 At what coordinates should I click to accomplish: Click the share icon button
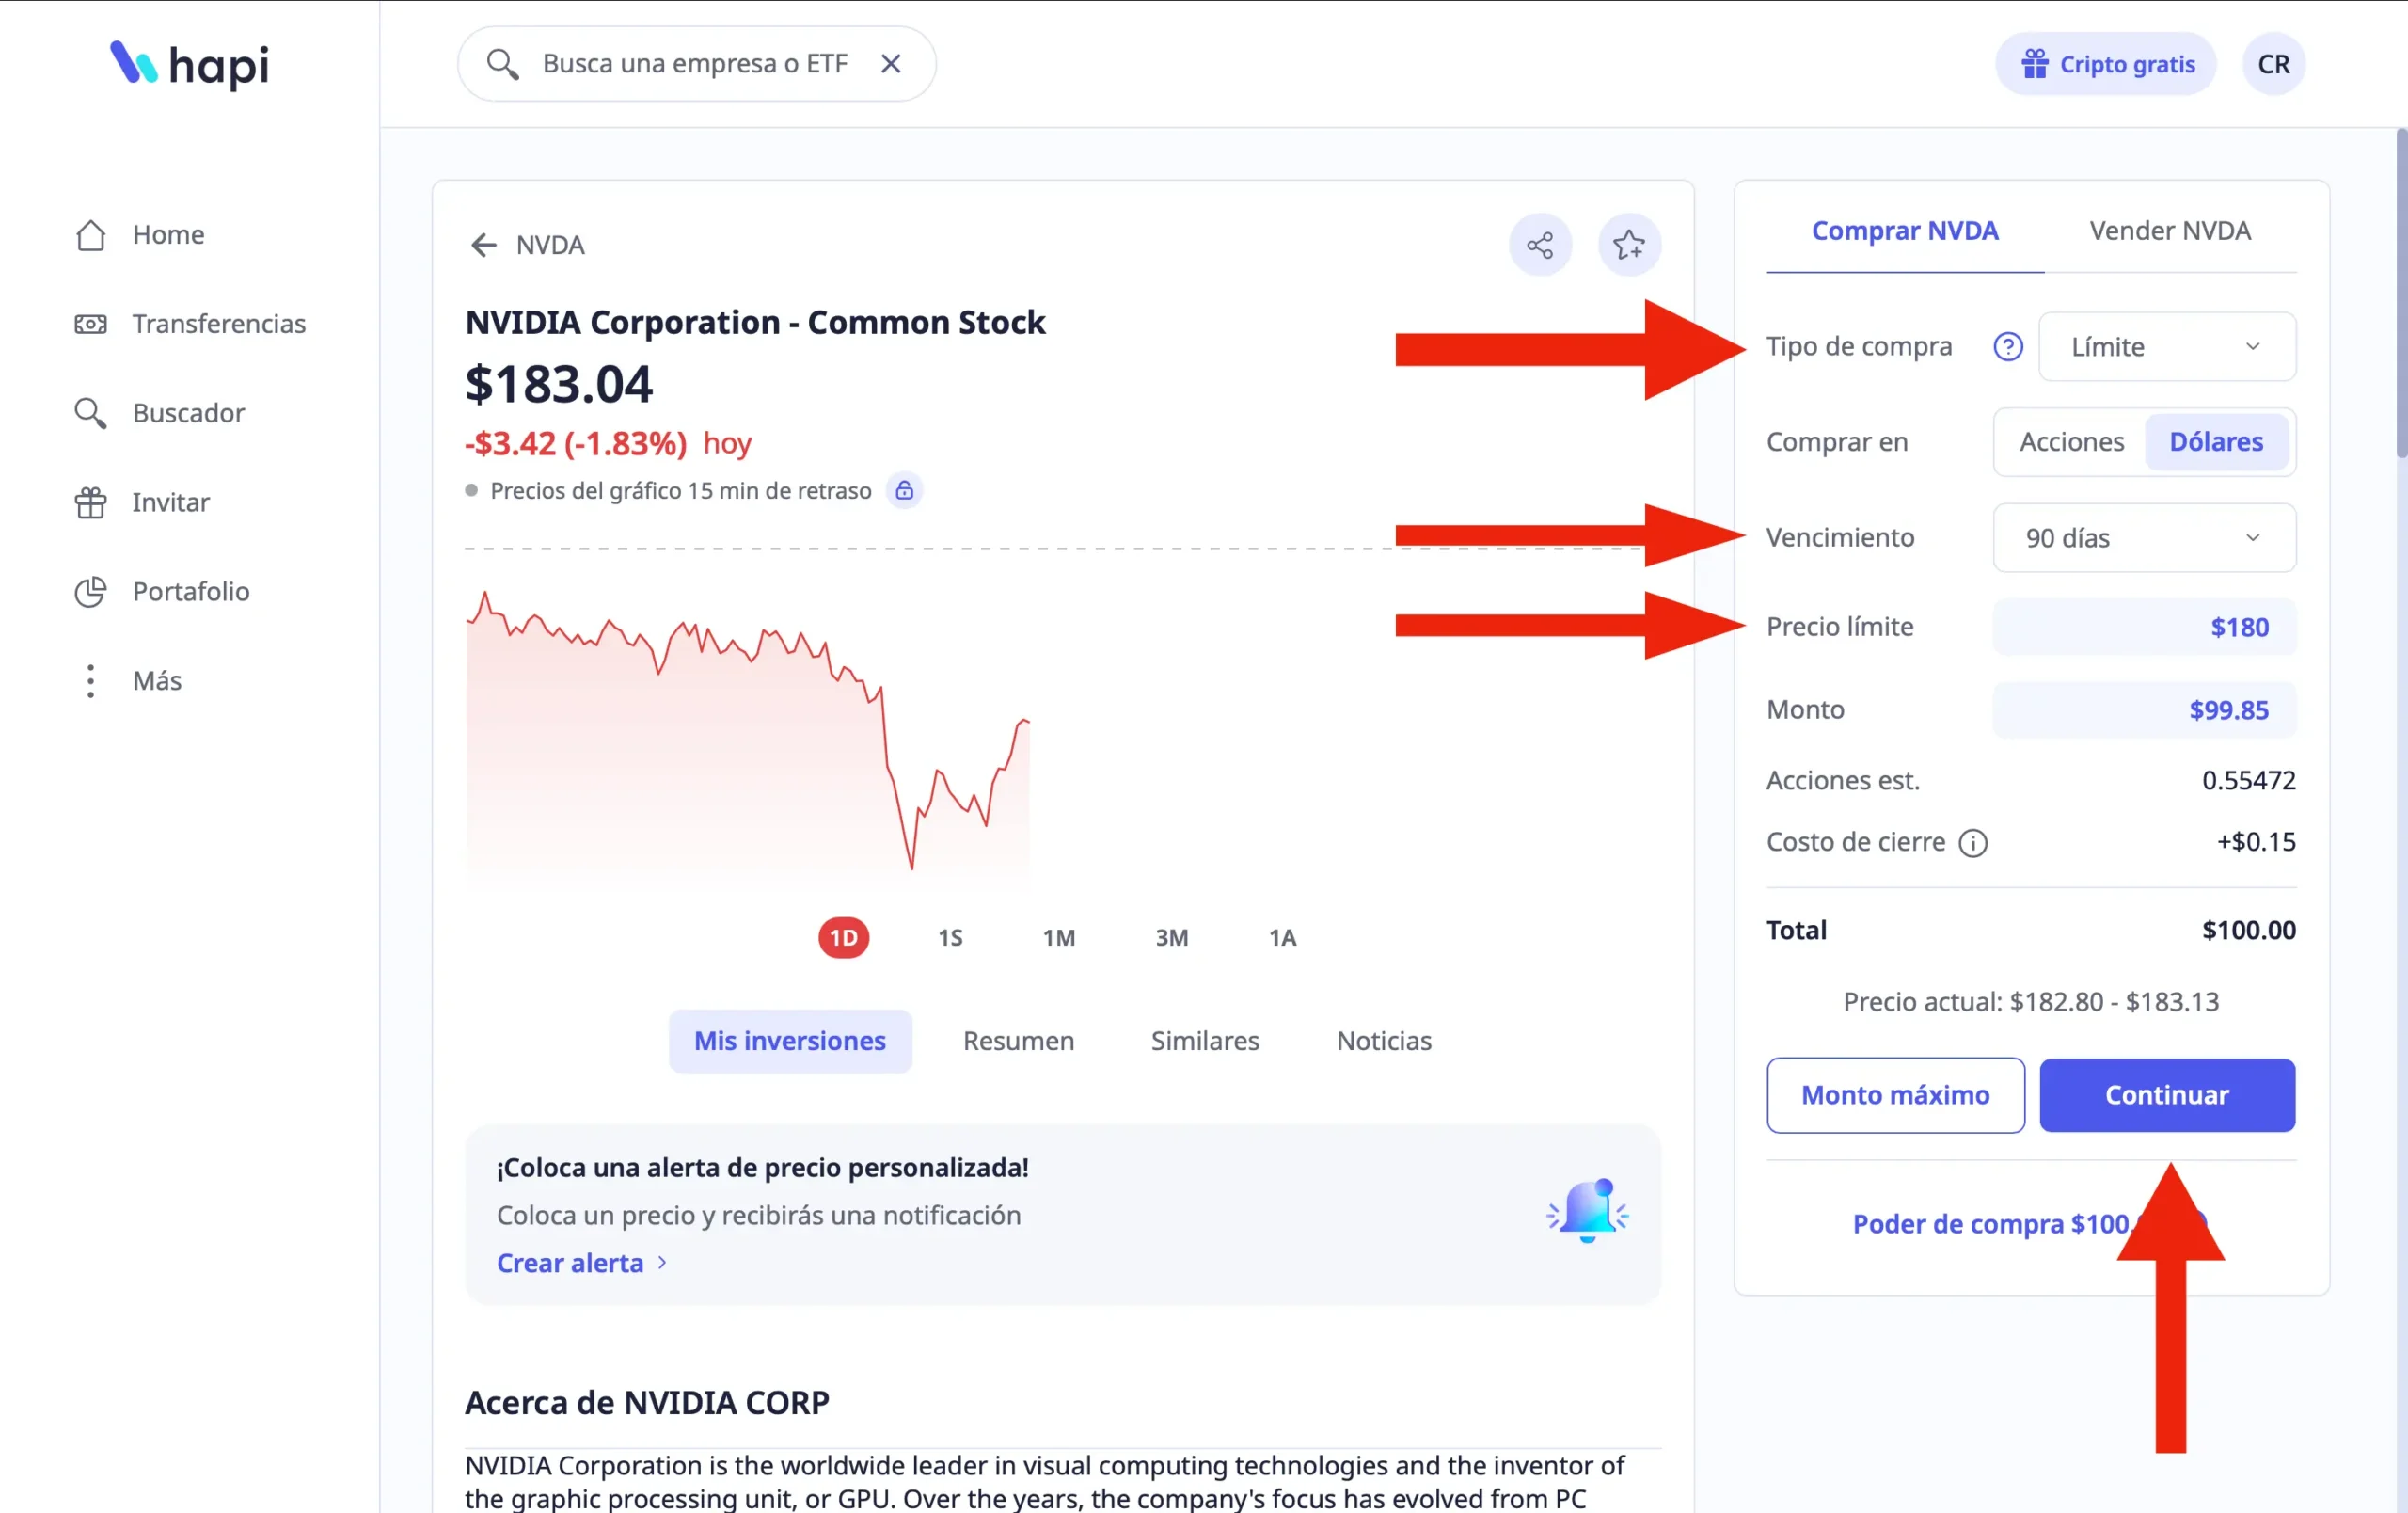tap(1540, 245)
